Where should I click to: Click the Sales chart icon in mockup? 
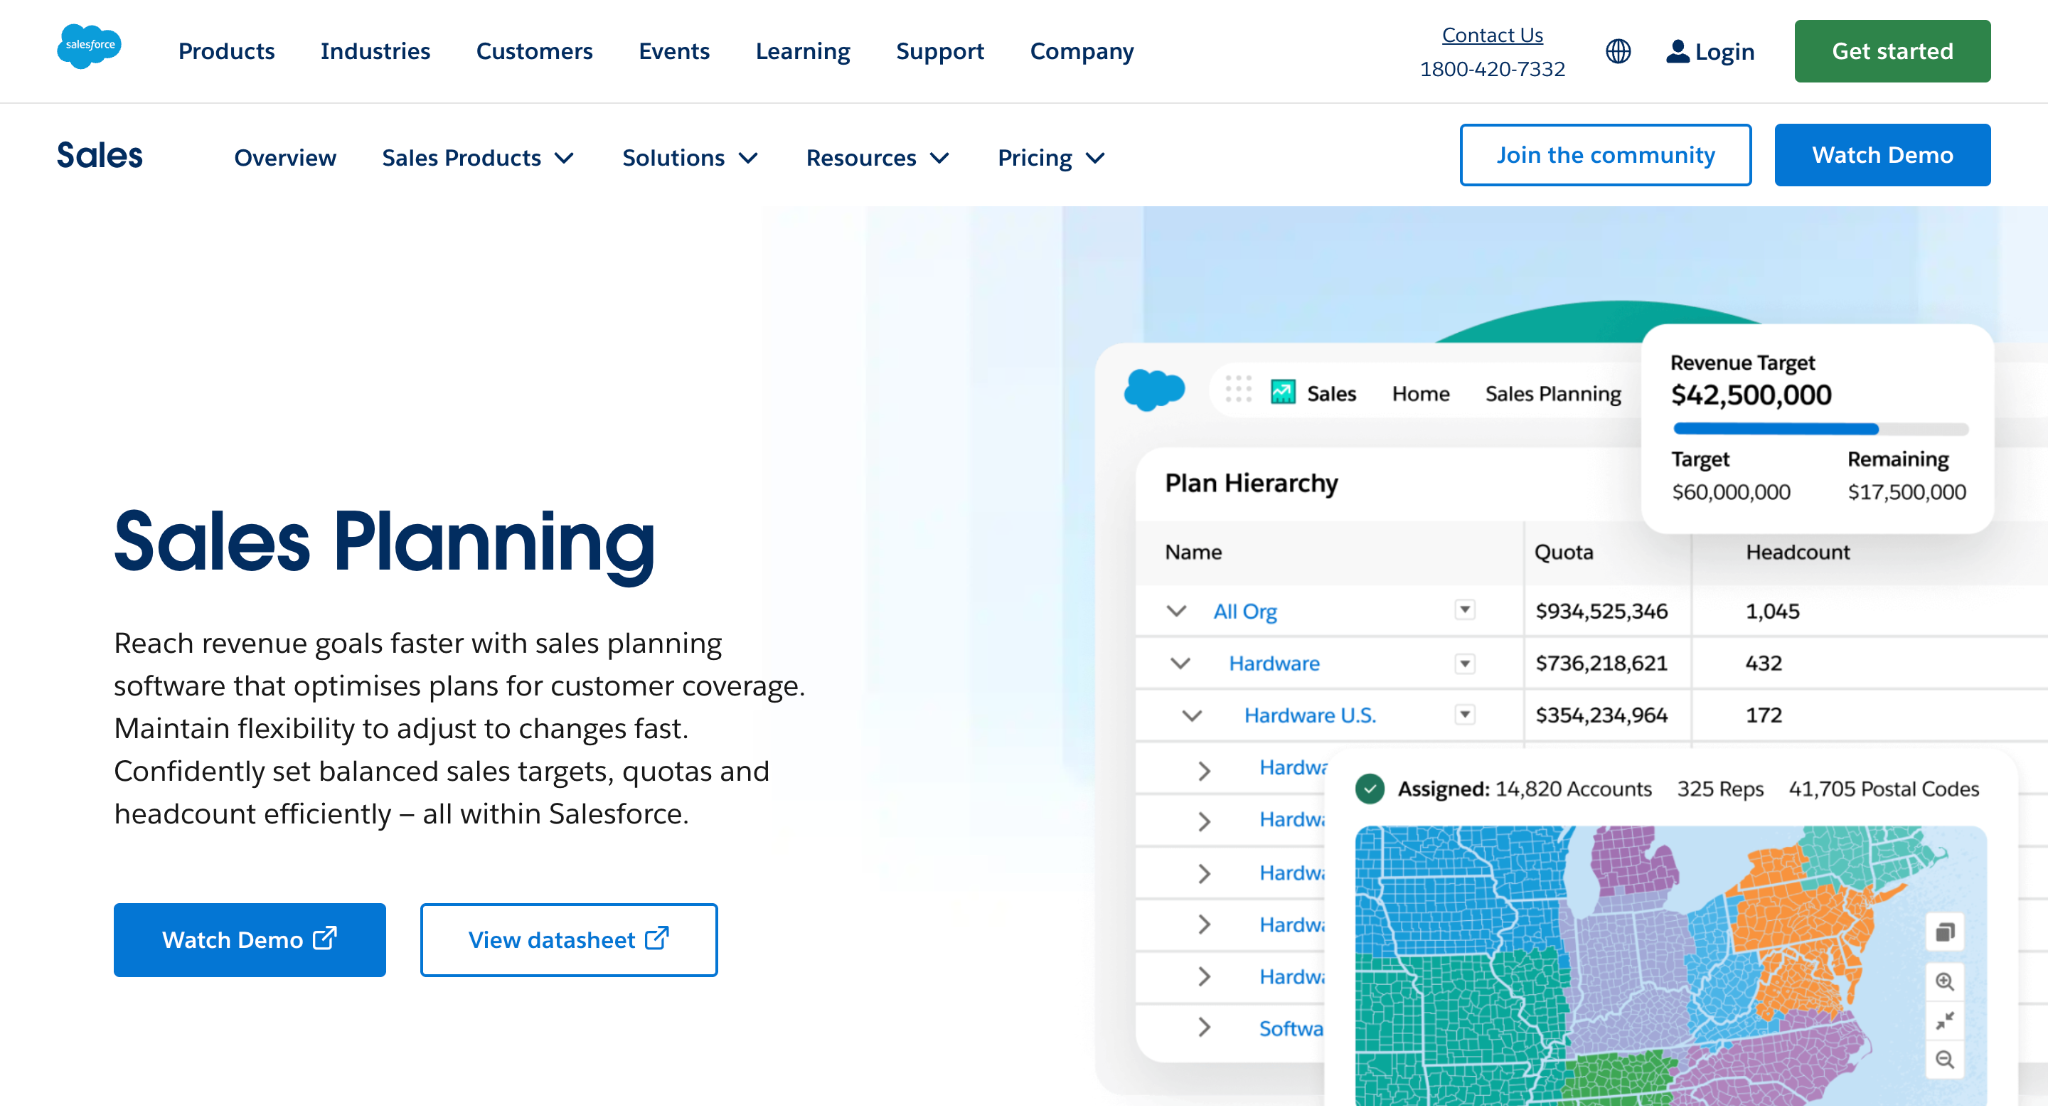pyautogui.click(x=1283, y=392)
